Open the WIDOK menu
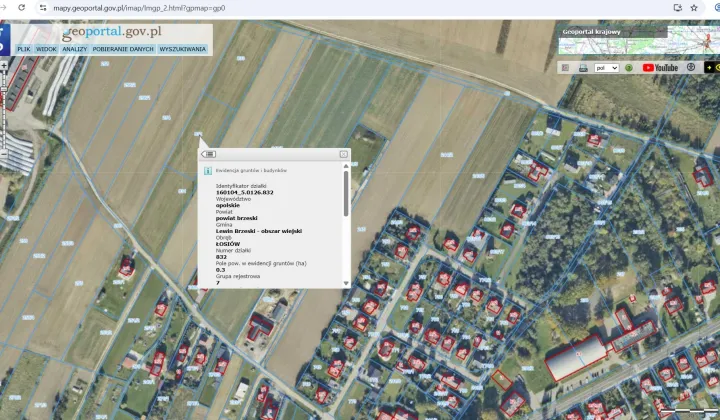Screen dimensions: 720x420 (x=46, y=49)
